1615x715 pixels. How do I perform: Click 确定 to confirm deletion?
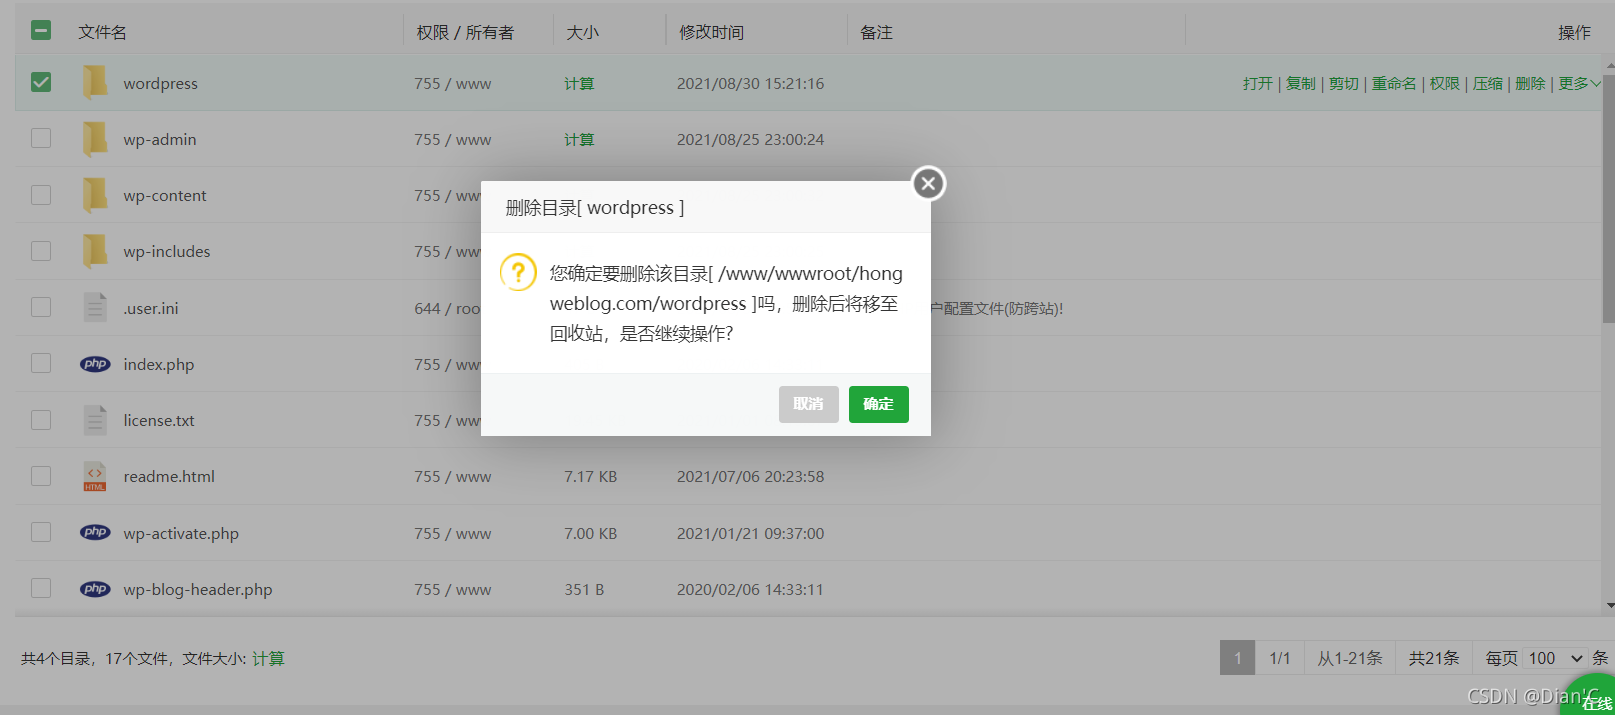(x=879, y=404)
